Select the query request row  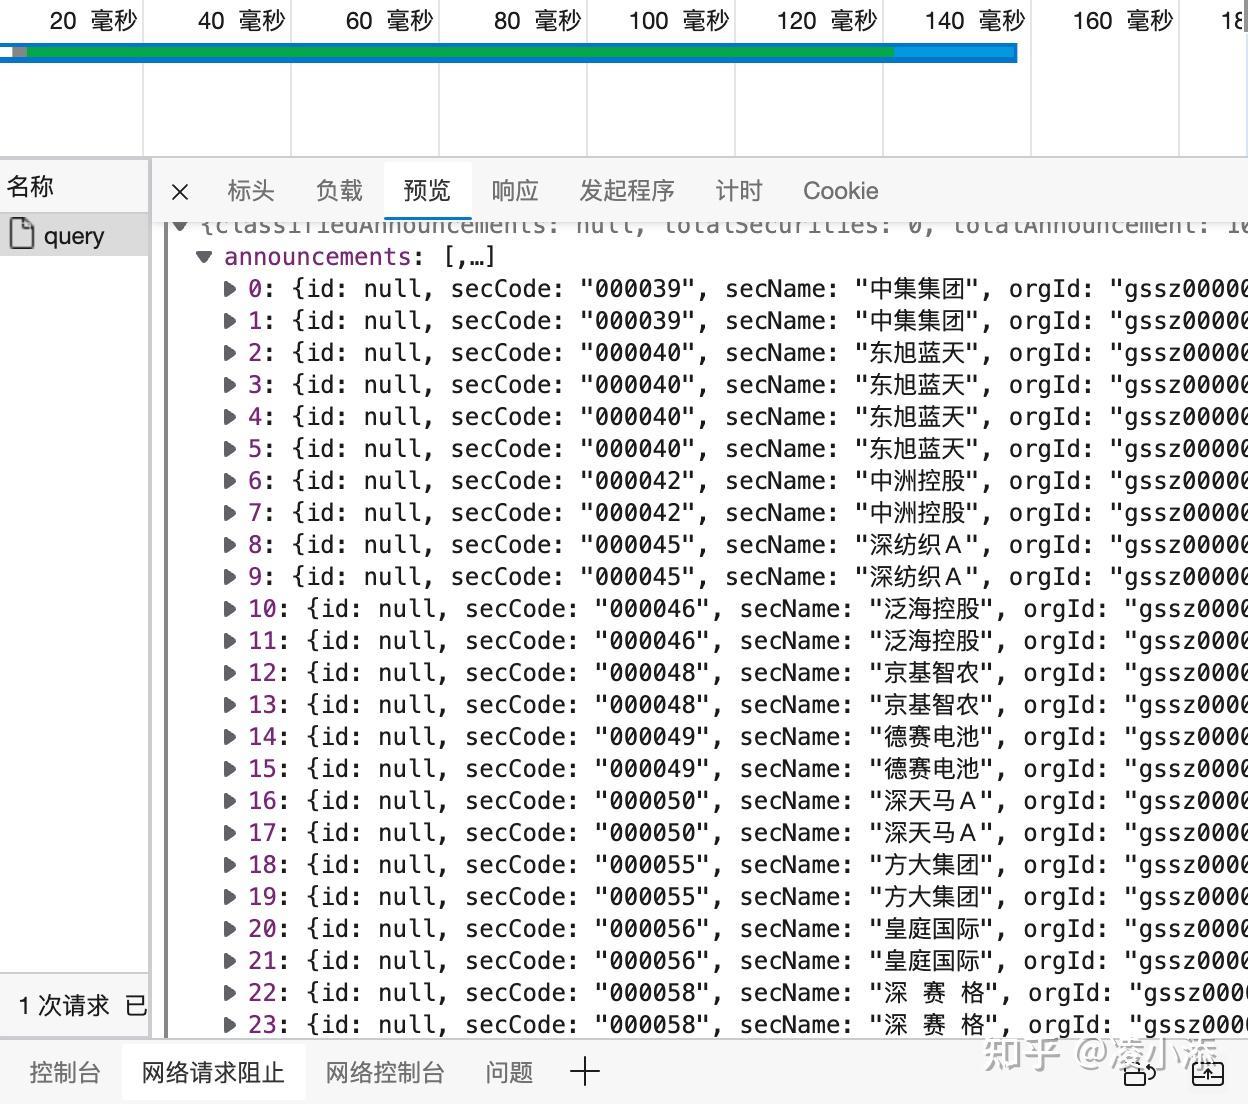[75, 235]
